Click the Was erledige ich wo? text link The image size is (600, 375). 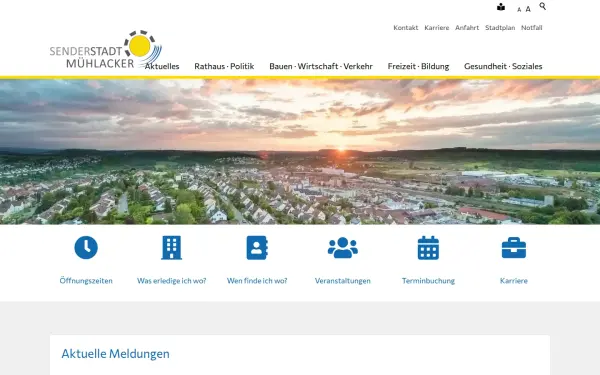pyautogui.click(x=171, y=280)
